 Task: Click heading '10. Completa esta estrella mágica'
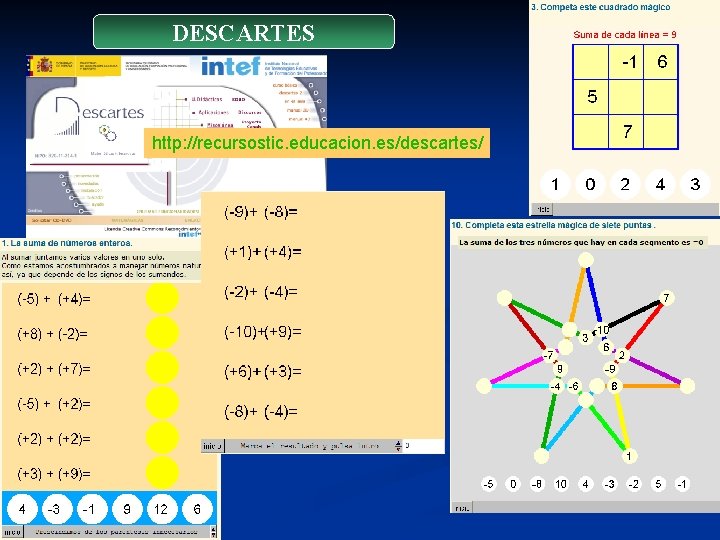[x=553, y=225]
